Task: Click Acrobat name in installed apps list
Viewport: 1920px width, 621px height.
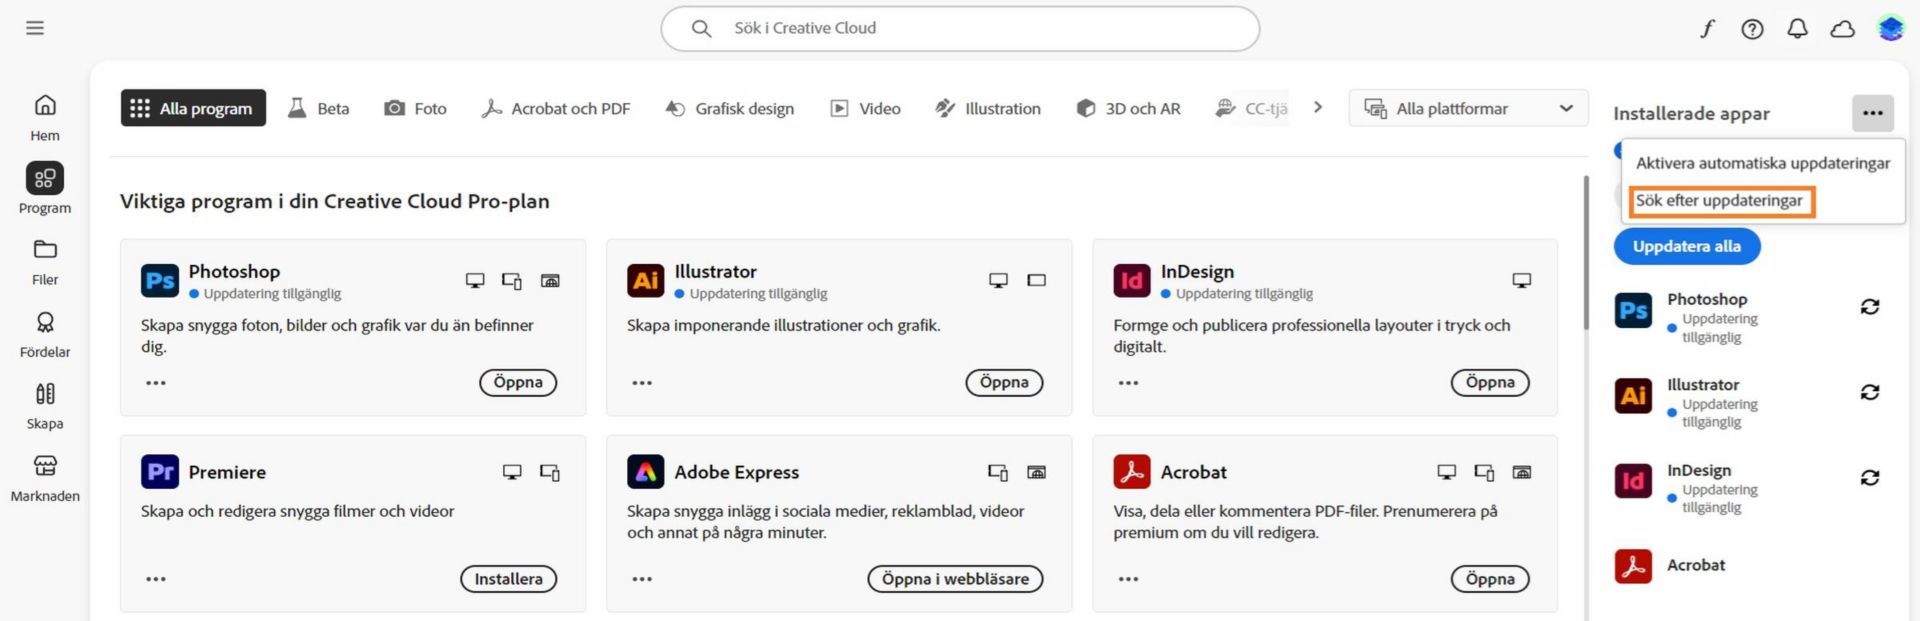Action: (1696, 565)
